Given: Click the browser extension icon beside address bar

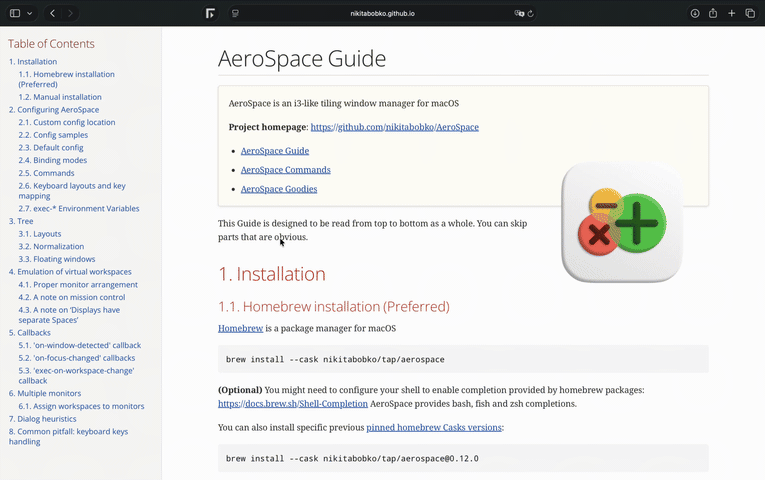Looking at the screenshot, I should [x=210, y=13].
